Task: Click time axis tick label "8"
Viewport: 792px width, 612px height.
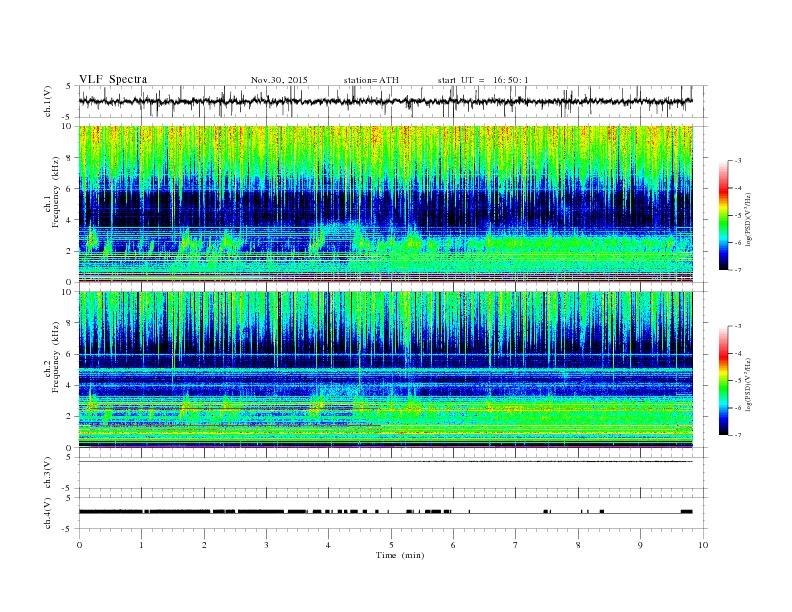Action: (578, 545)
